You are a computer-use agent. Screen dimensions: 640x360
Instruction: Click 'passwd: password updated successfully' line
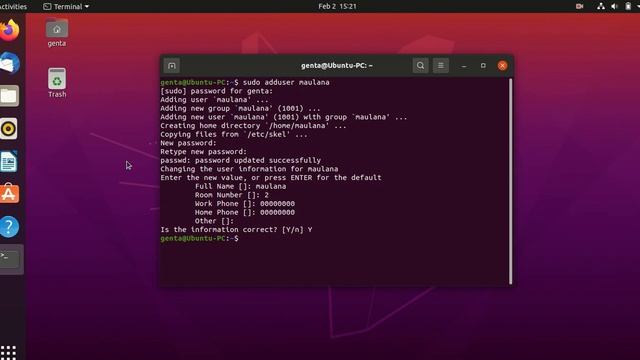240,160
